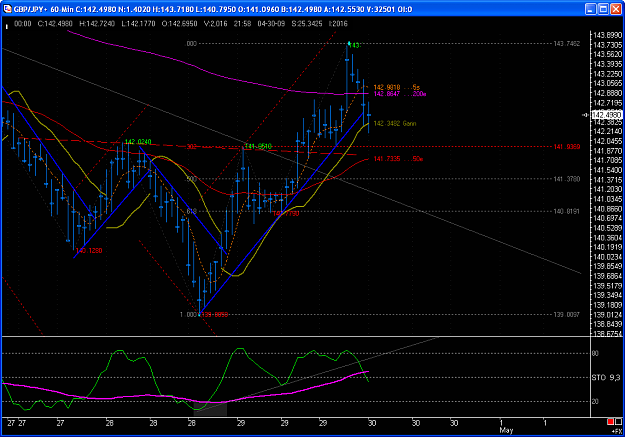Click the 04-30-09 date in data line
Screen dimensions: 625x437
point(271,24)
